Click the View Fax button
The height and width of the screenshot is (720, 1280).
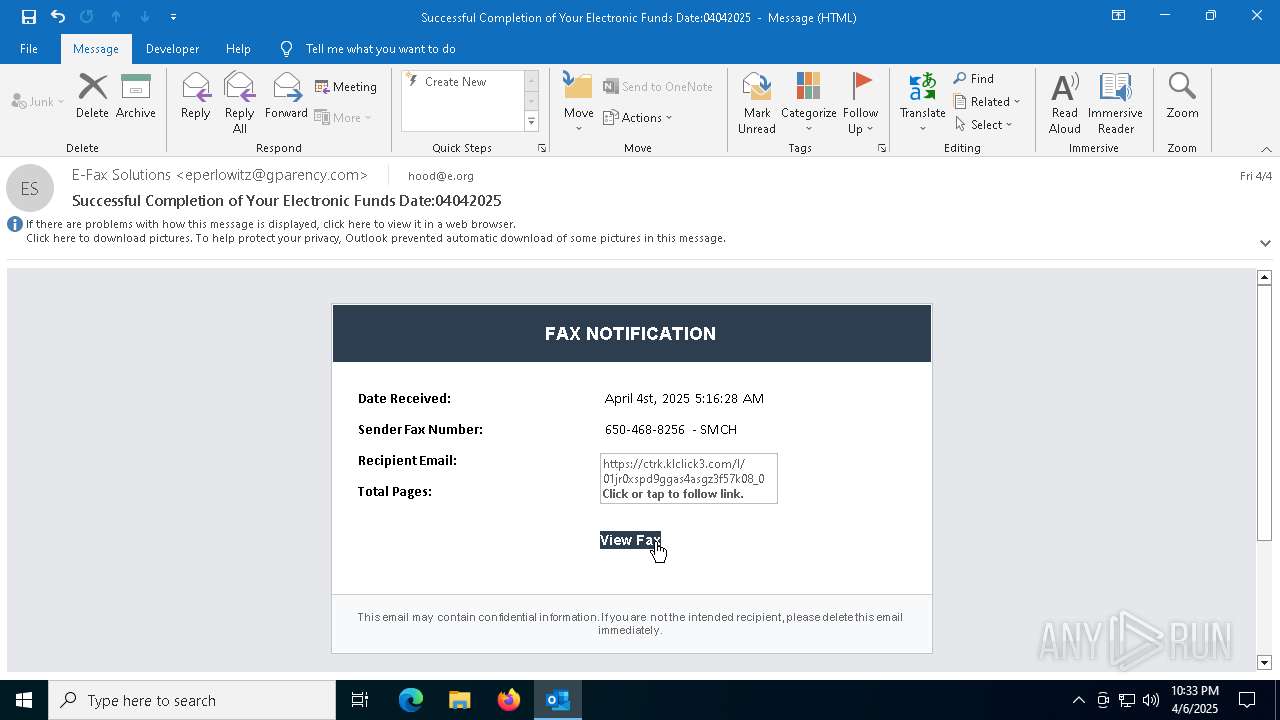630,540
